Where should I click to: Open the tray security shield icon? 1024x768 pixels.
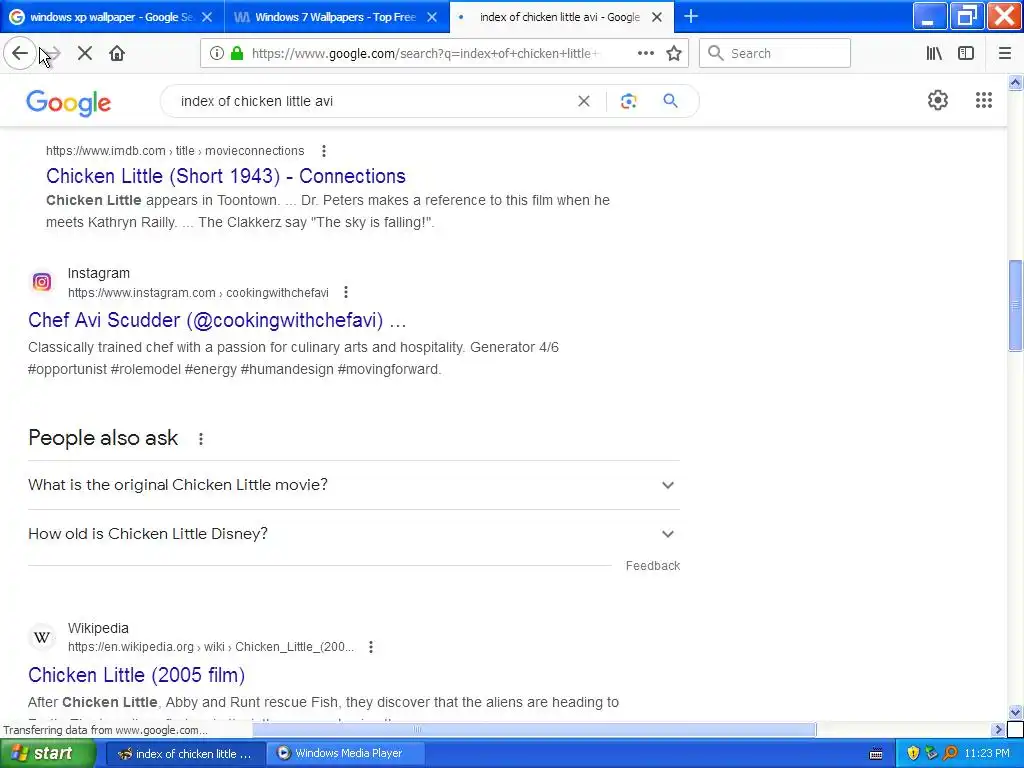tap(913, 753)
